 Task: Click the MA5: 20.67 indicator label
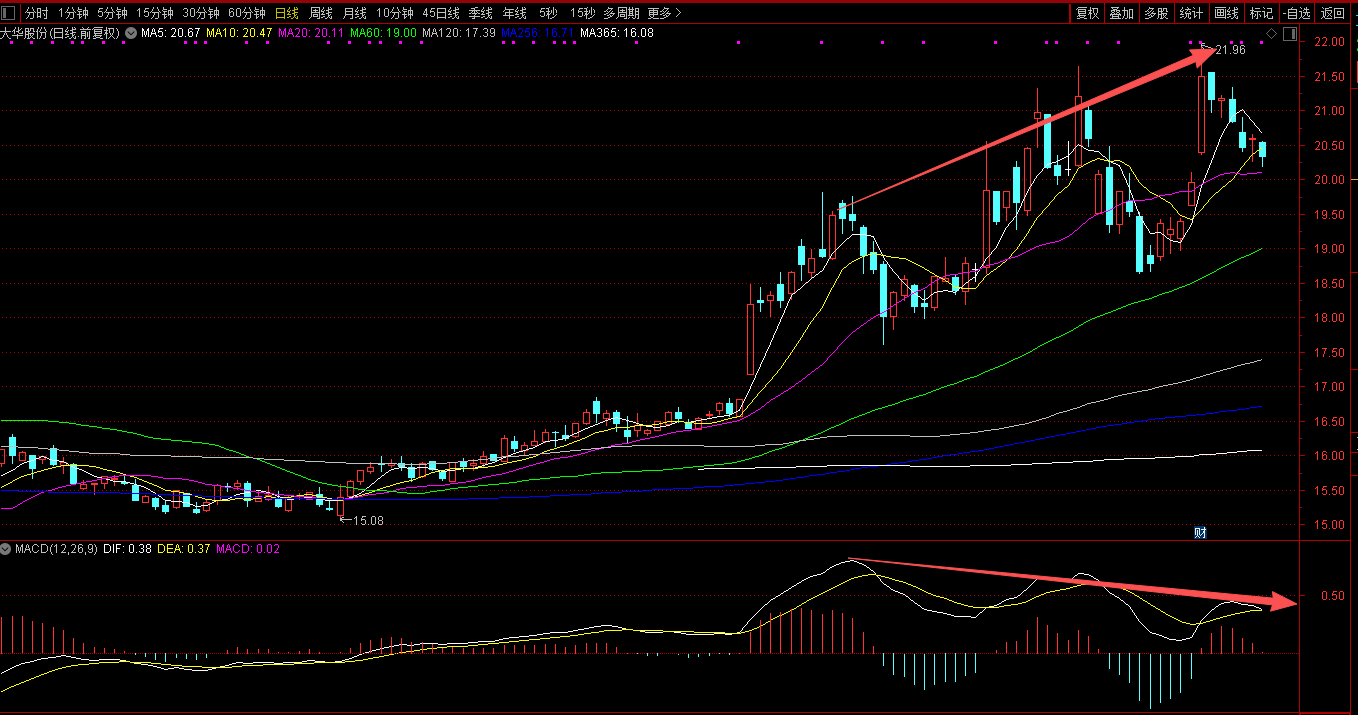tap(170, 33)
